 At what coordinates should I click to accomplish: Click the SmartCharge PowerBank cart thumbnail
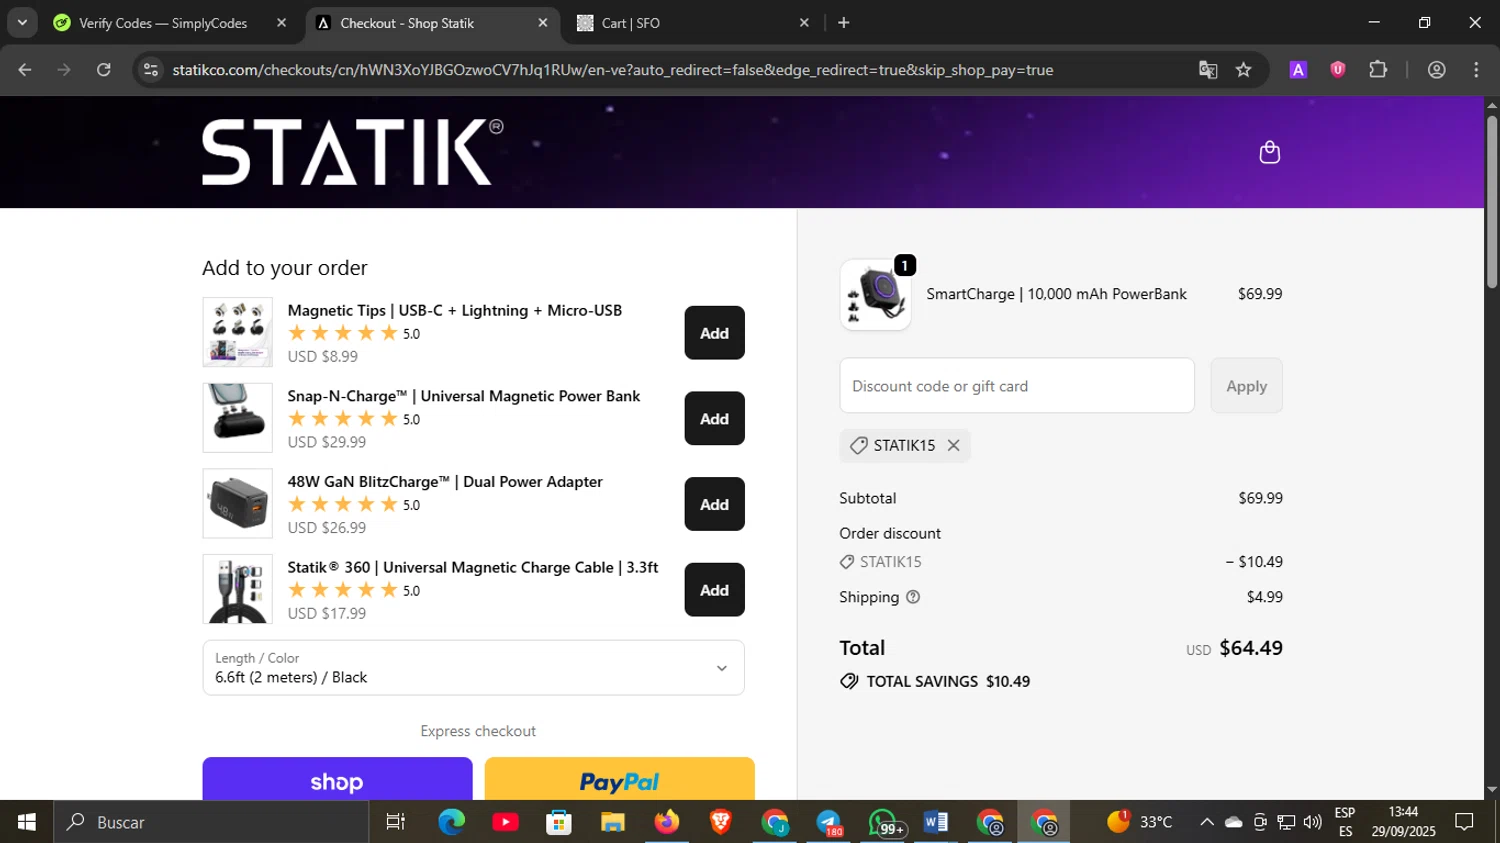pyautogui.click(x=875, y=295)
